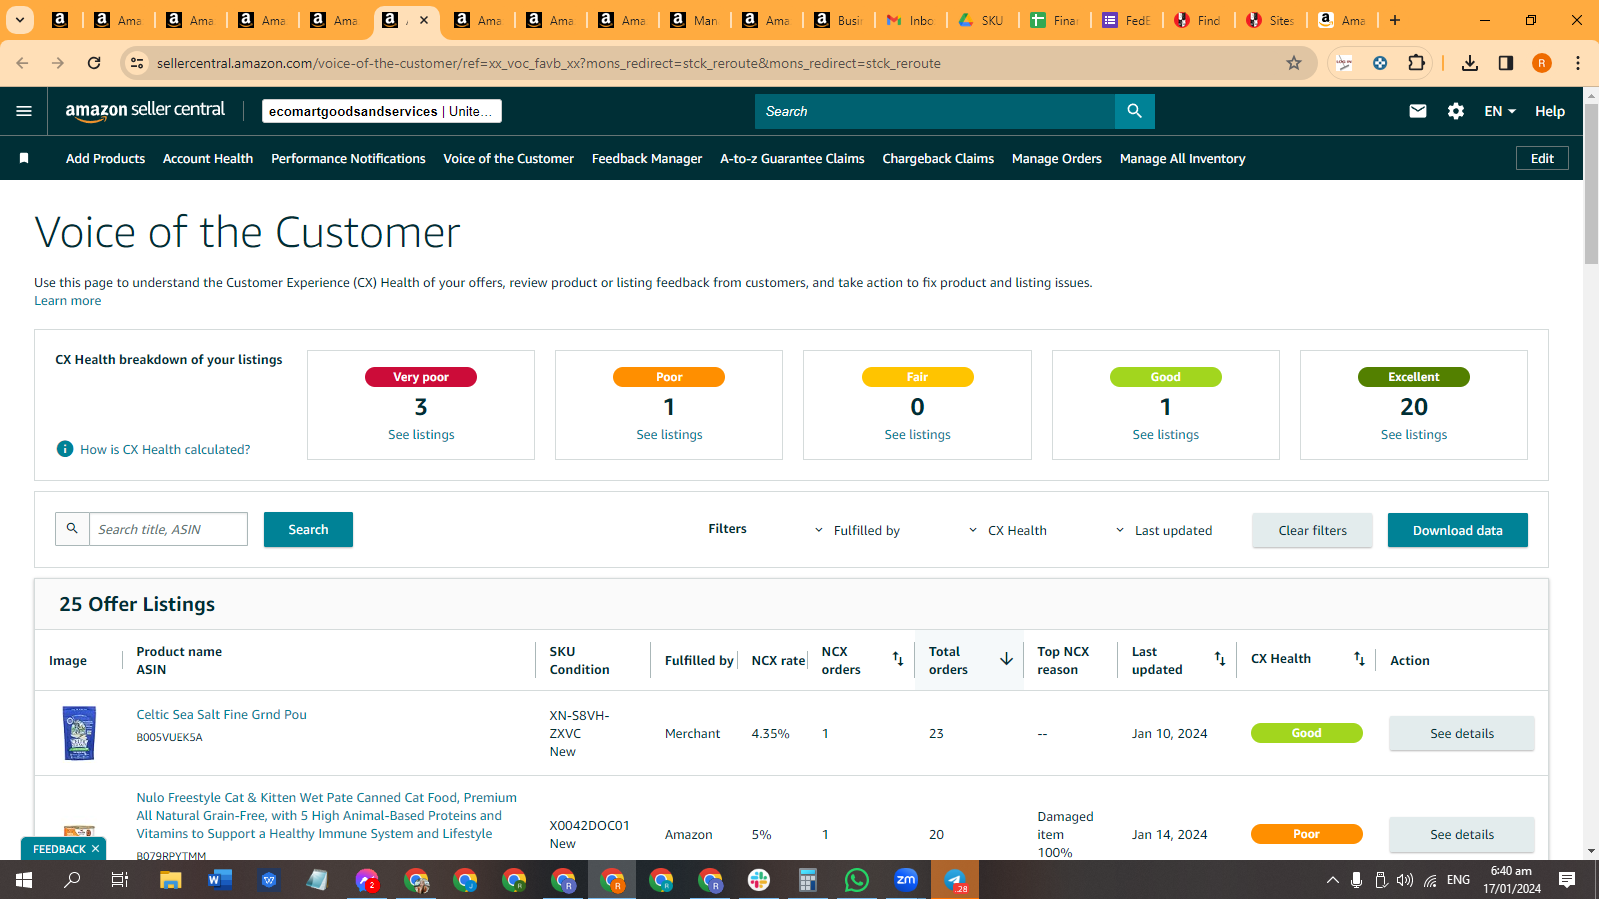This screenshot has height=899, width=1599.
Task: Open Add Products in the navigation bar
Action: pos(105,158)
